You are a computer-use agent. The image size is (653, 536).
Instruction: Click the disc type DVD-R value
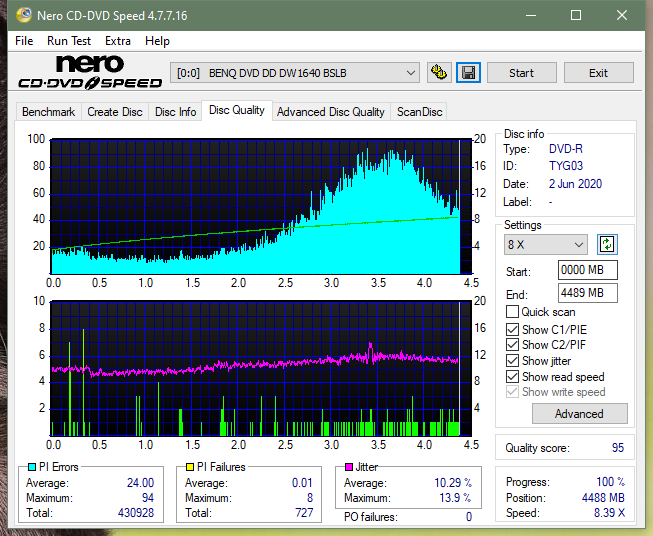[x=566, y=149]
